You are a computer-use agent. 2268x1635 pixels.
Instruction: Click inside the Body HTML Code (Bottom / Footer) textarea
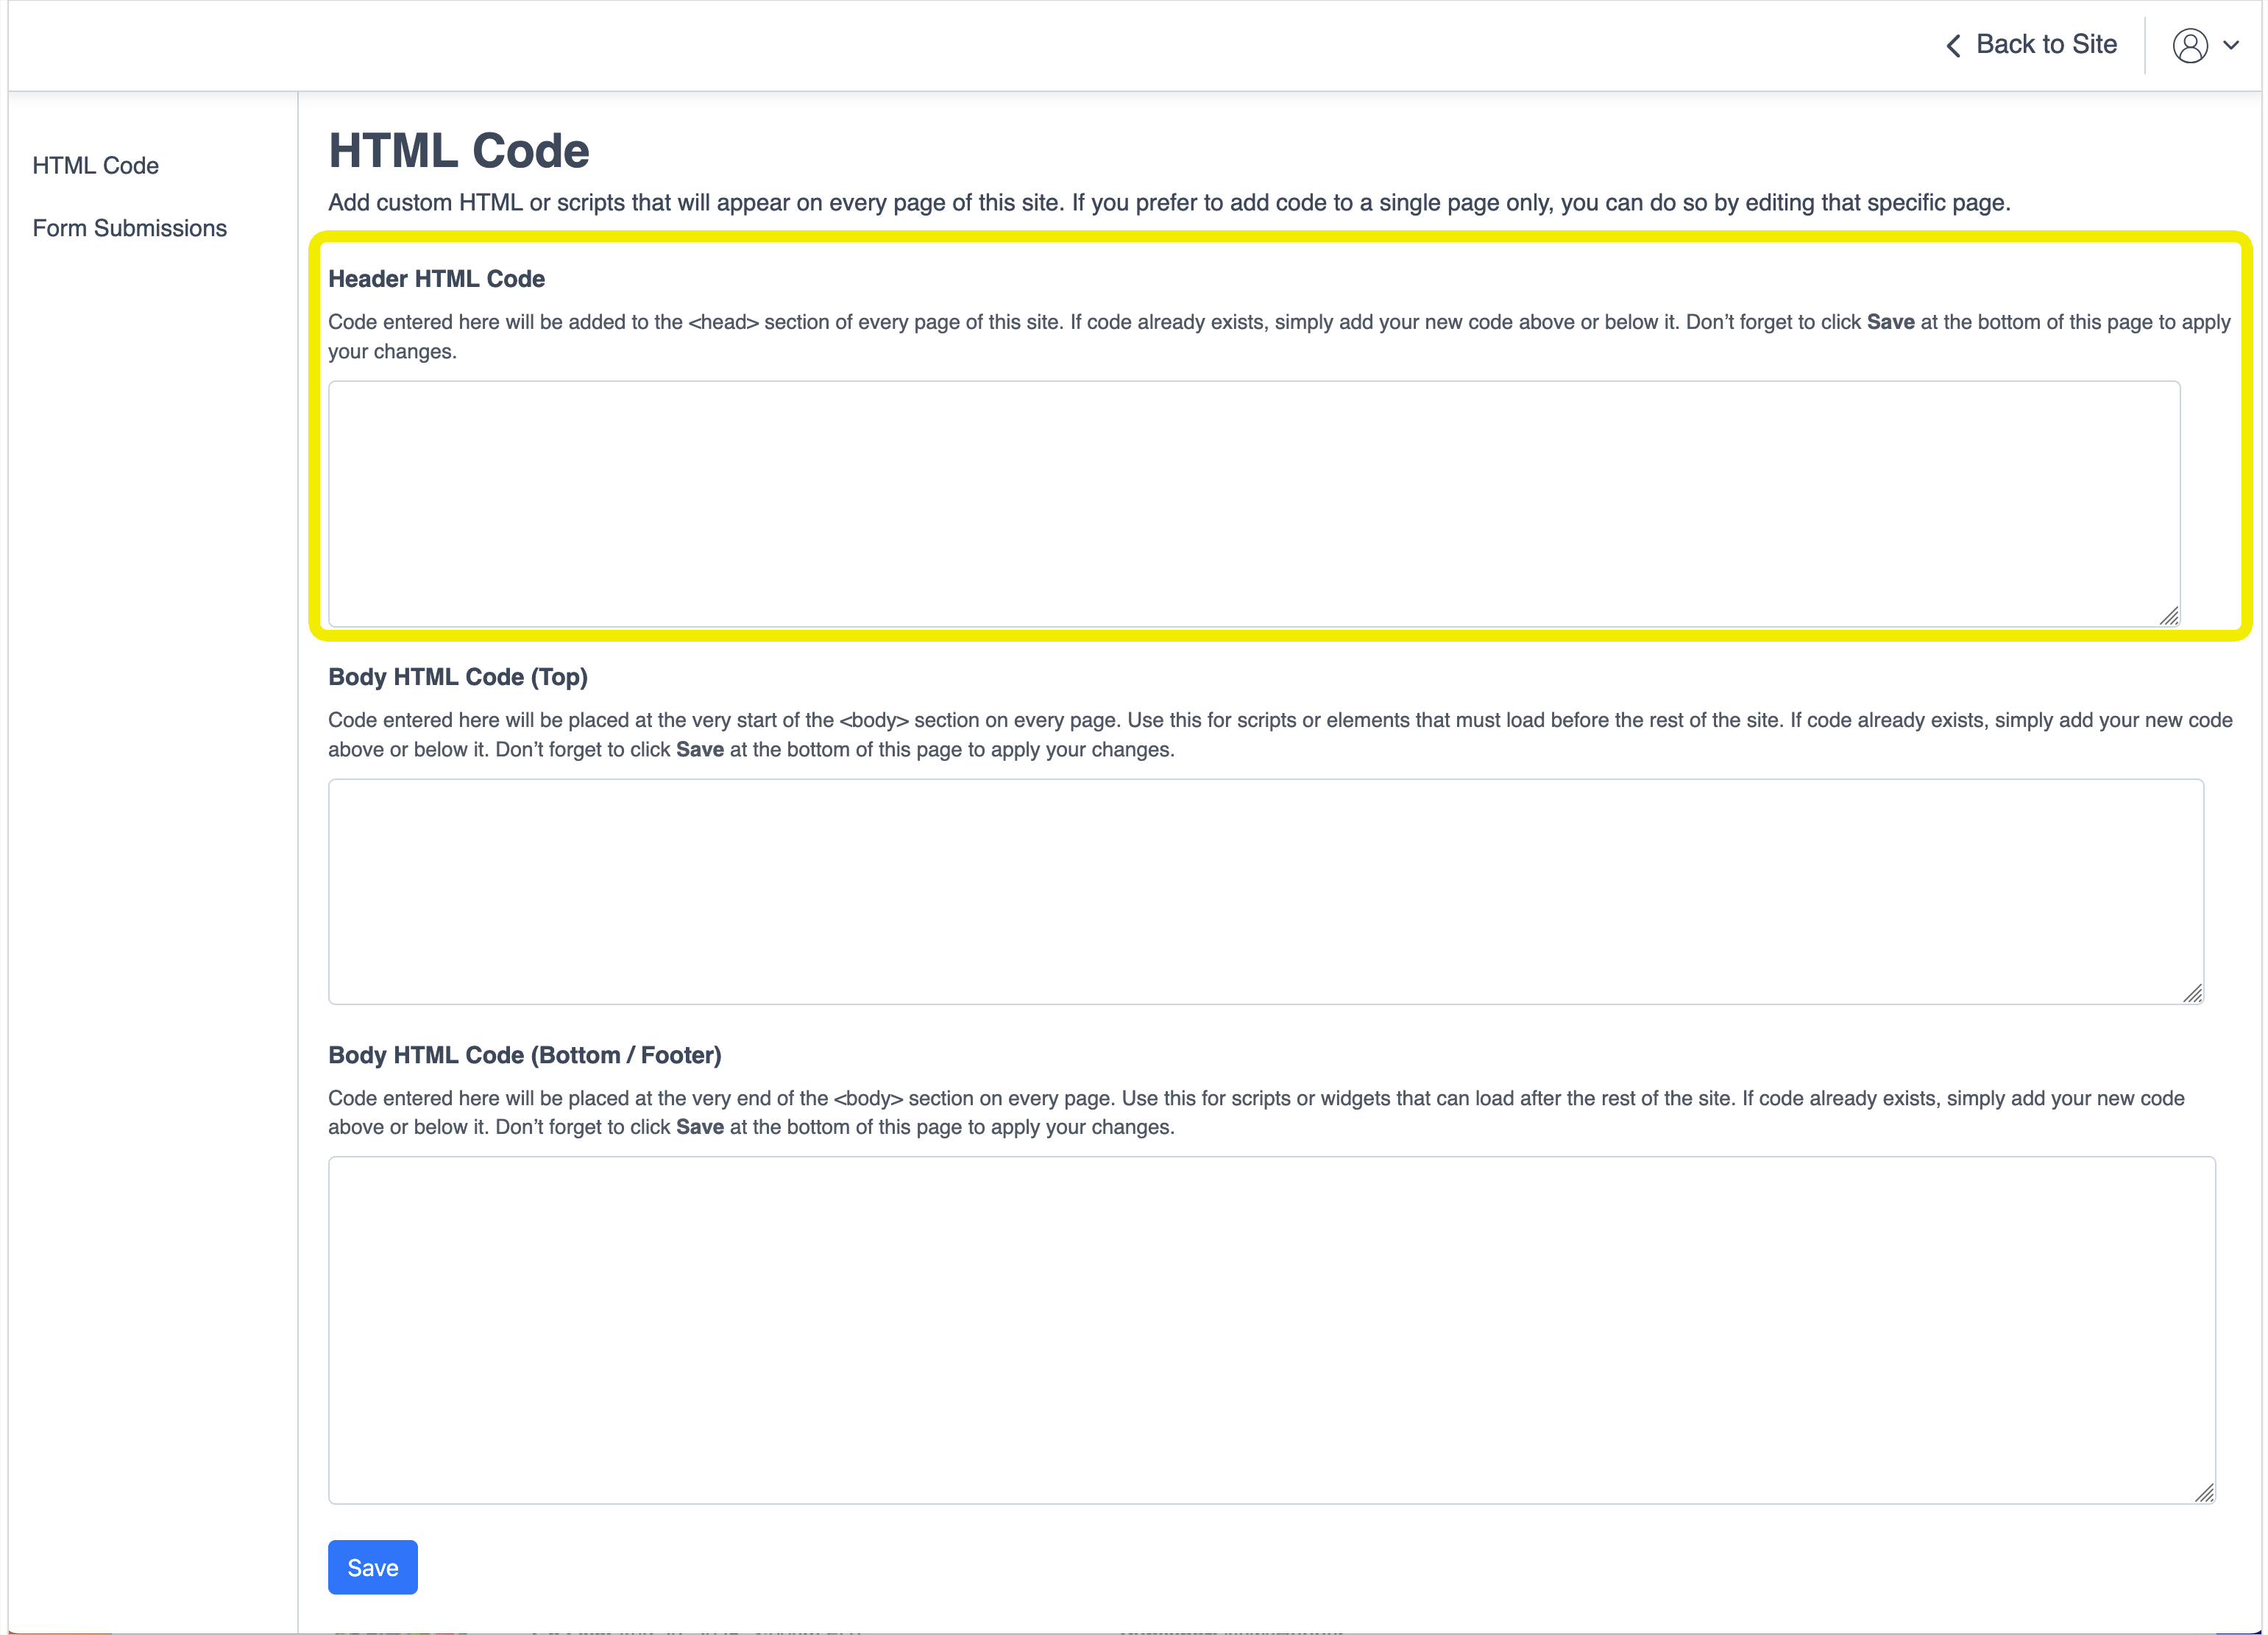(x=1272, y=1331)
